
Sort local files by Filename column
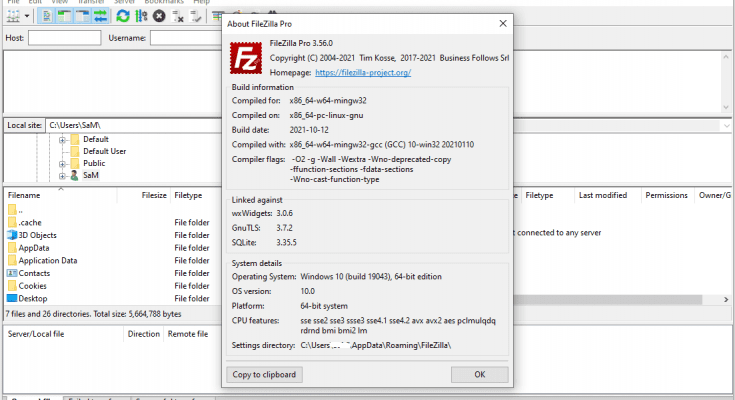[24, 196]
